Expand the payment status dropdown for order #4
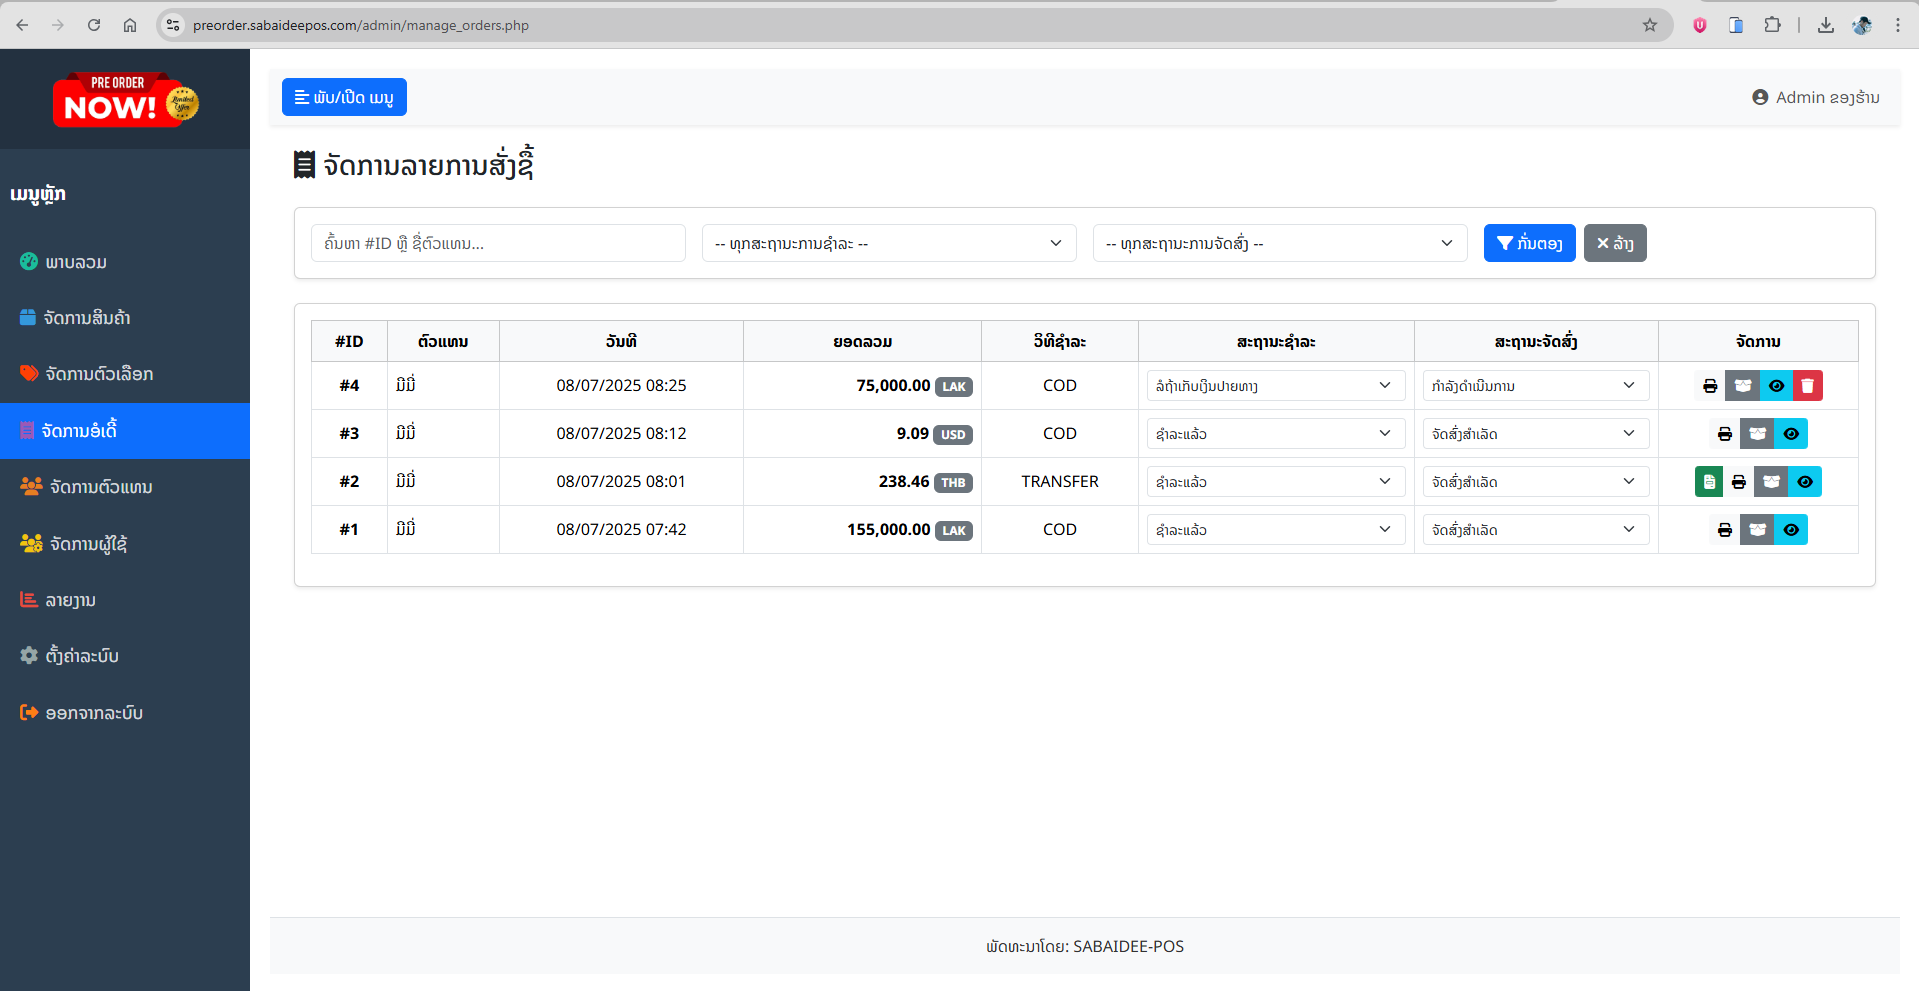1919x991 pixels. [x=1275, y=386]
